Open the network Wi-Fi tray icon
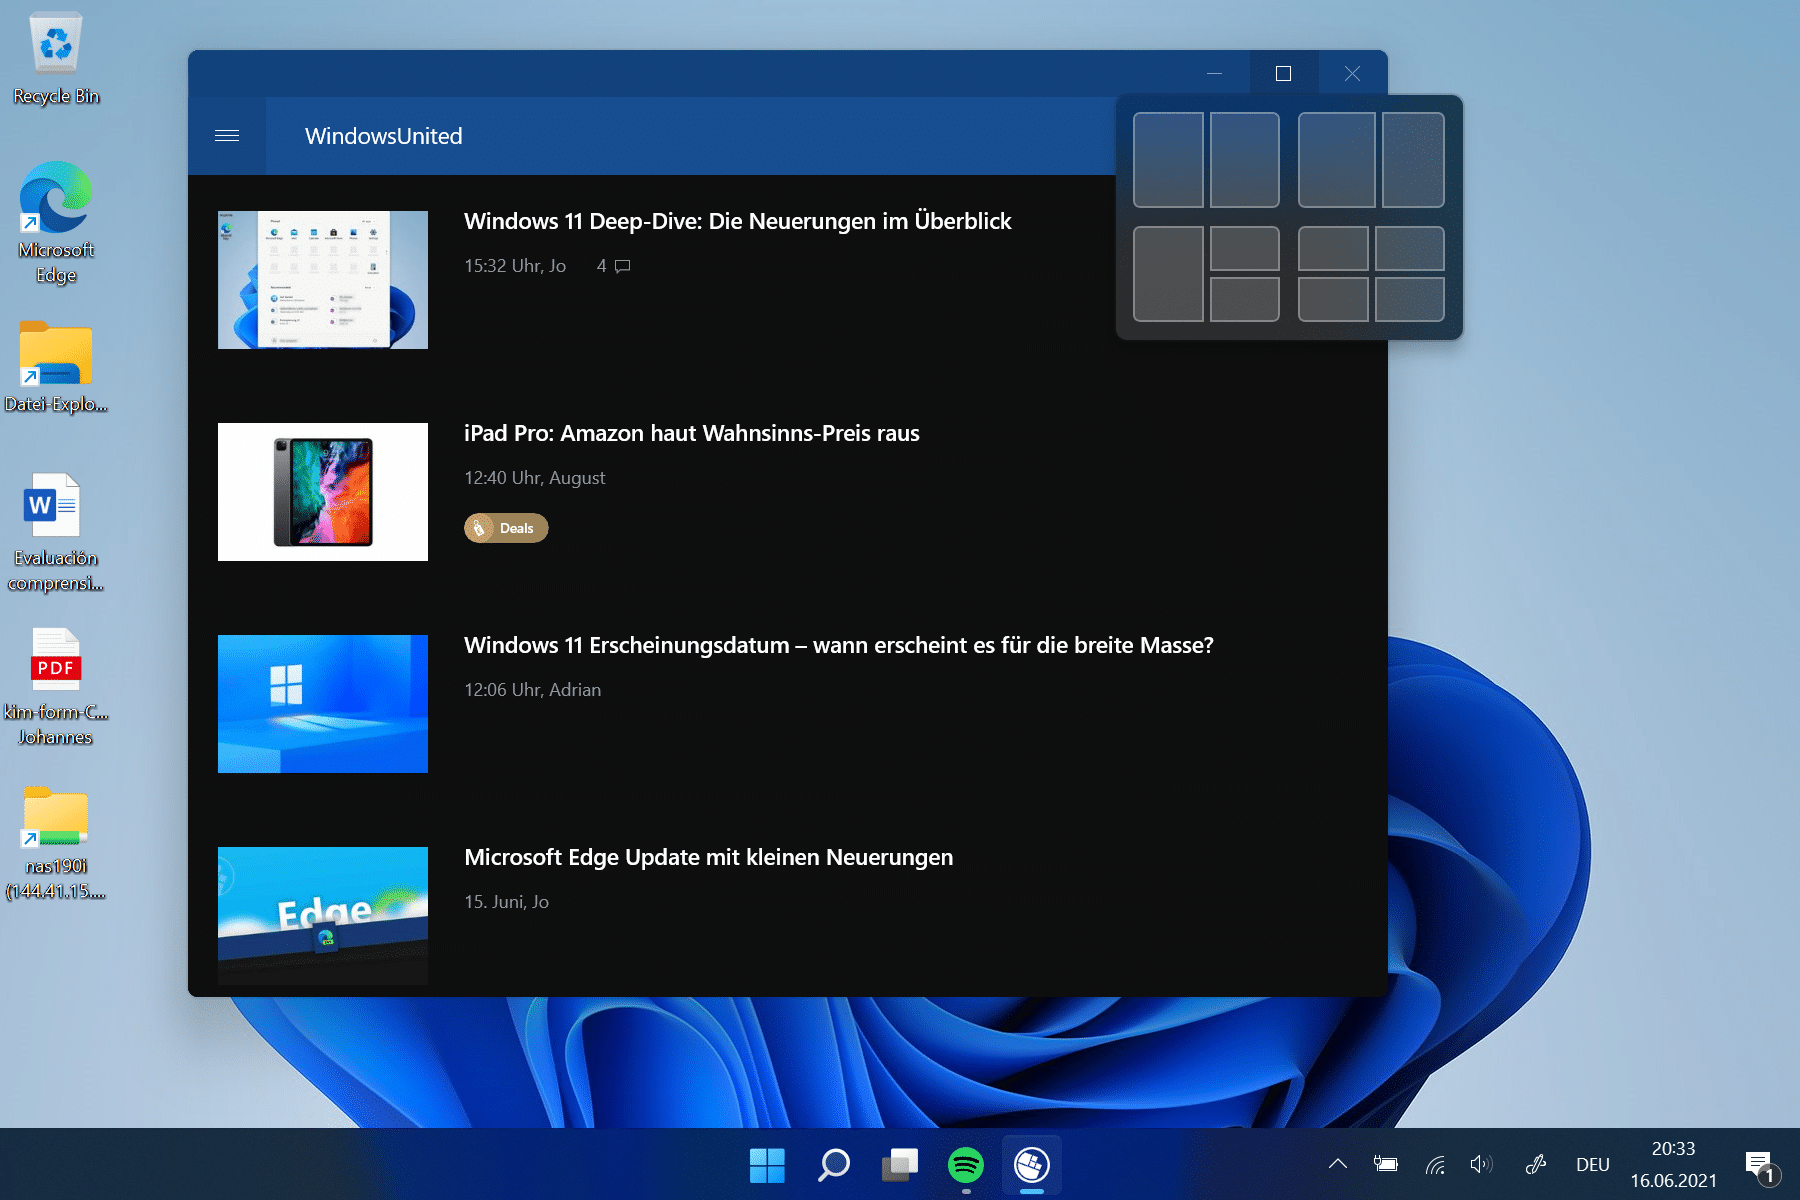 pyautogui.click(x=1435, y=1164)
